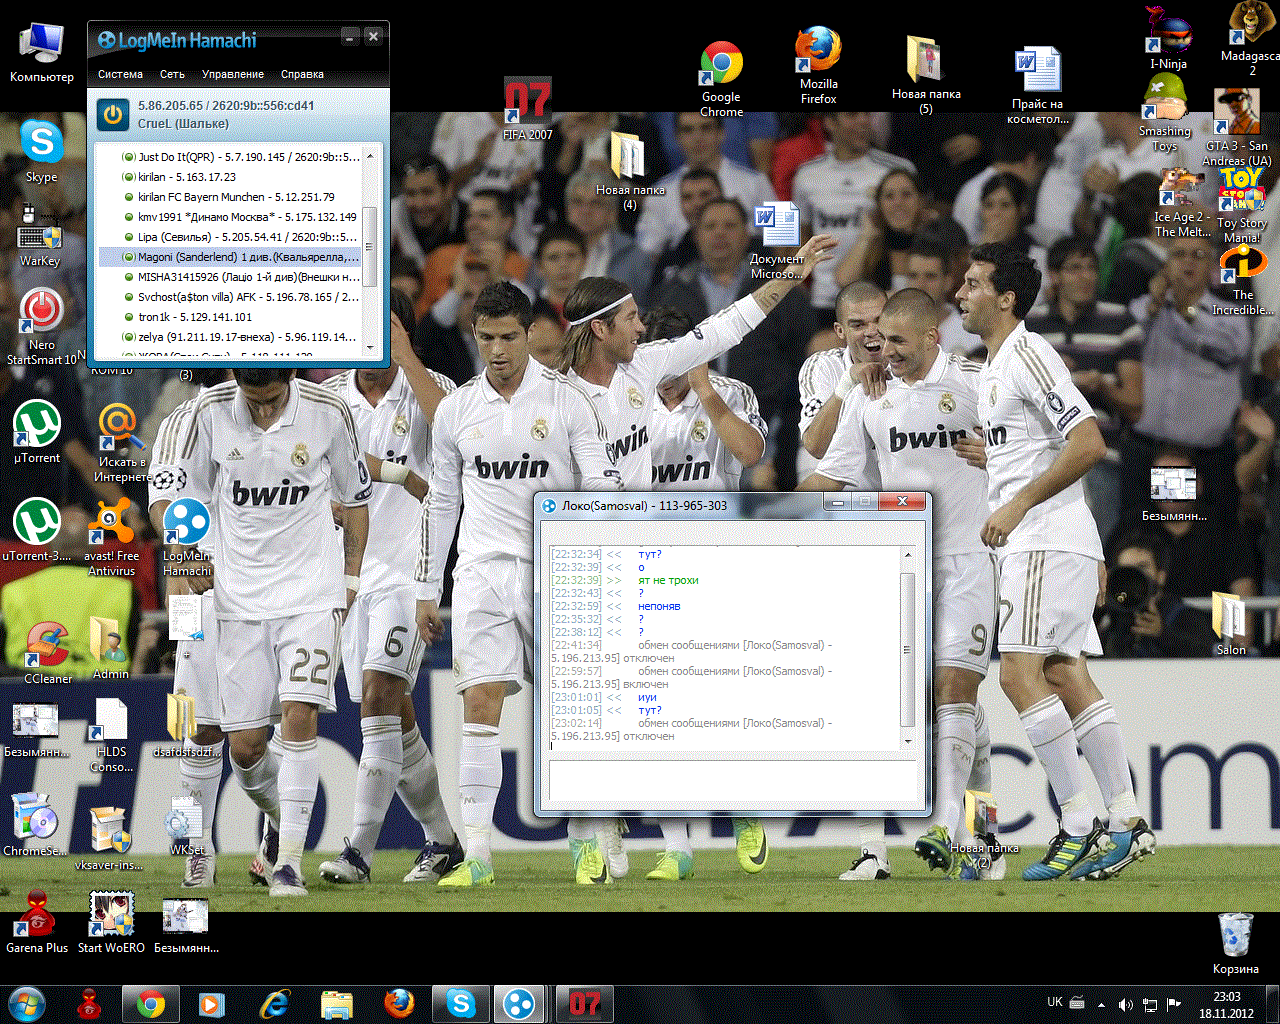Screen dimensions: 1280x1024
Task: Click scroll-up arrow in Локо(Samosval) chat
Action: (x=908, y=554)
